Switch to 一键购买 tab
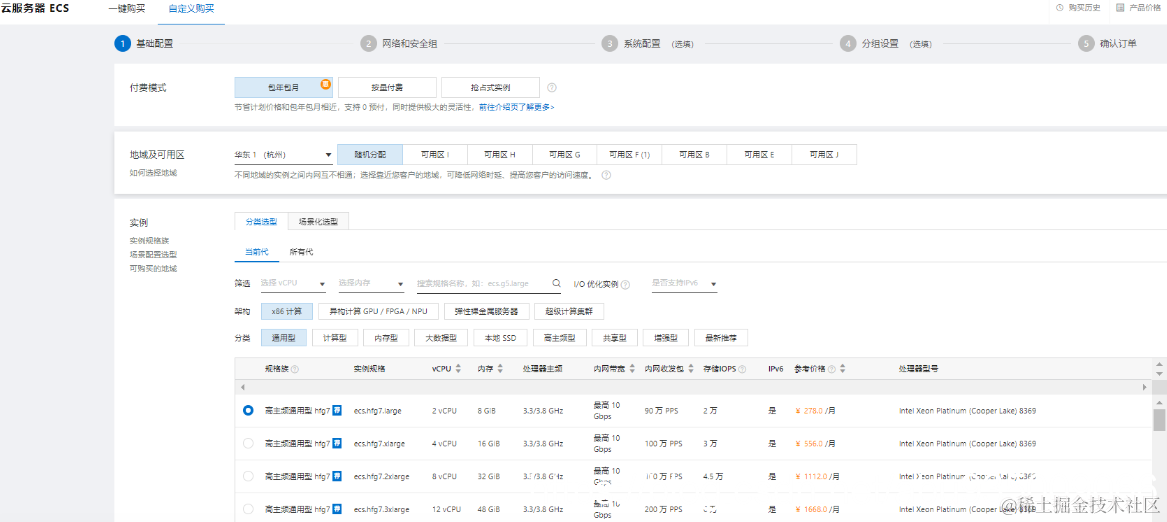 127,9
